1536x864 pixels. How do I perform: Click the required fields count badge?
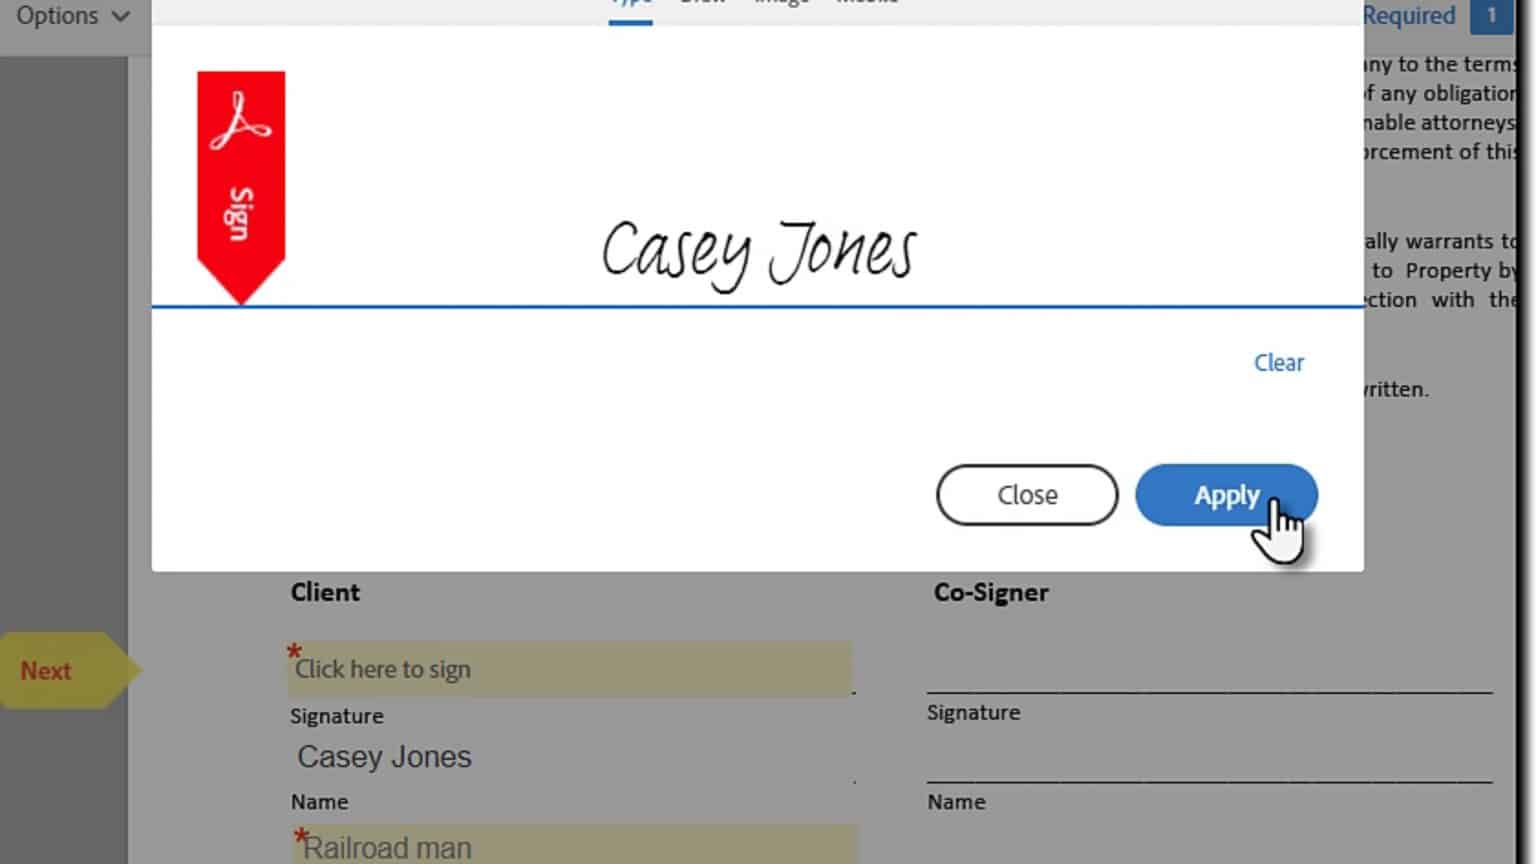[x=1490, y=16]
